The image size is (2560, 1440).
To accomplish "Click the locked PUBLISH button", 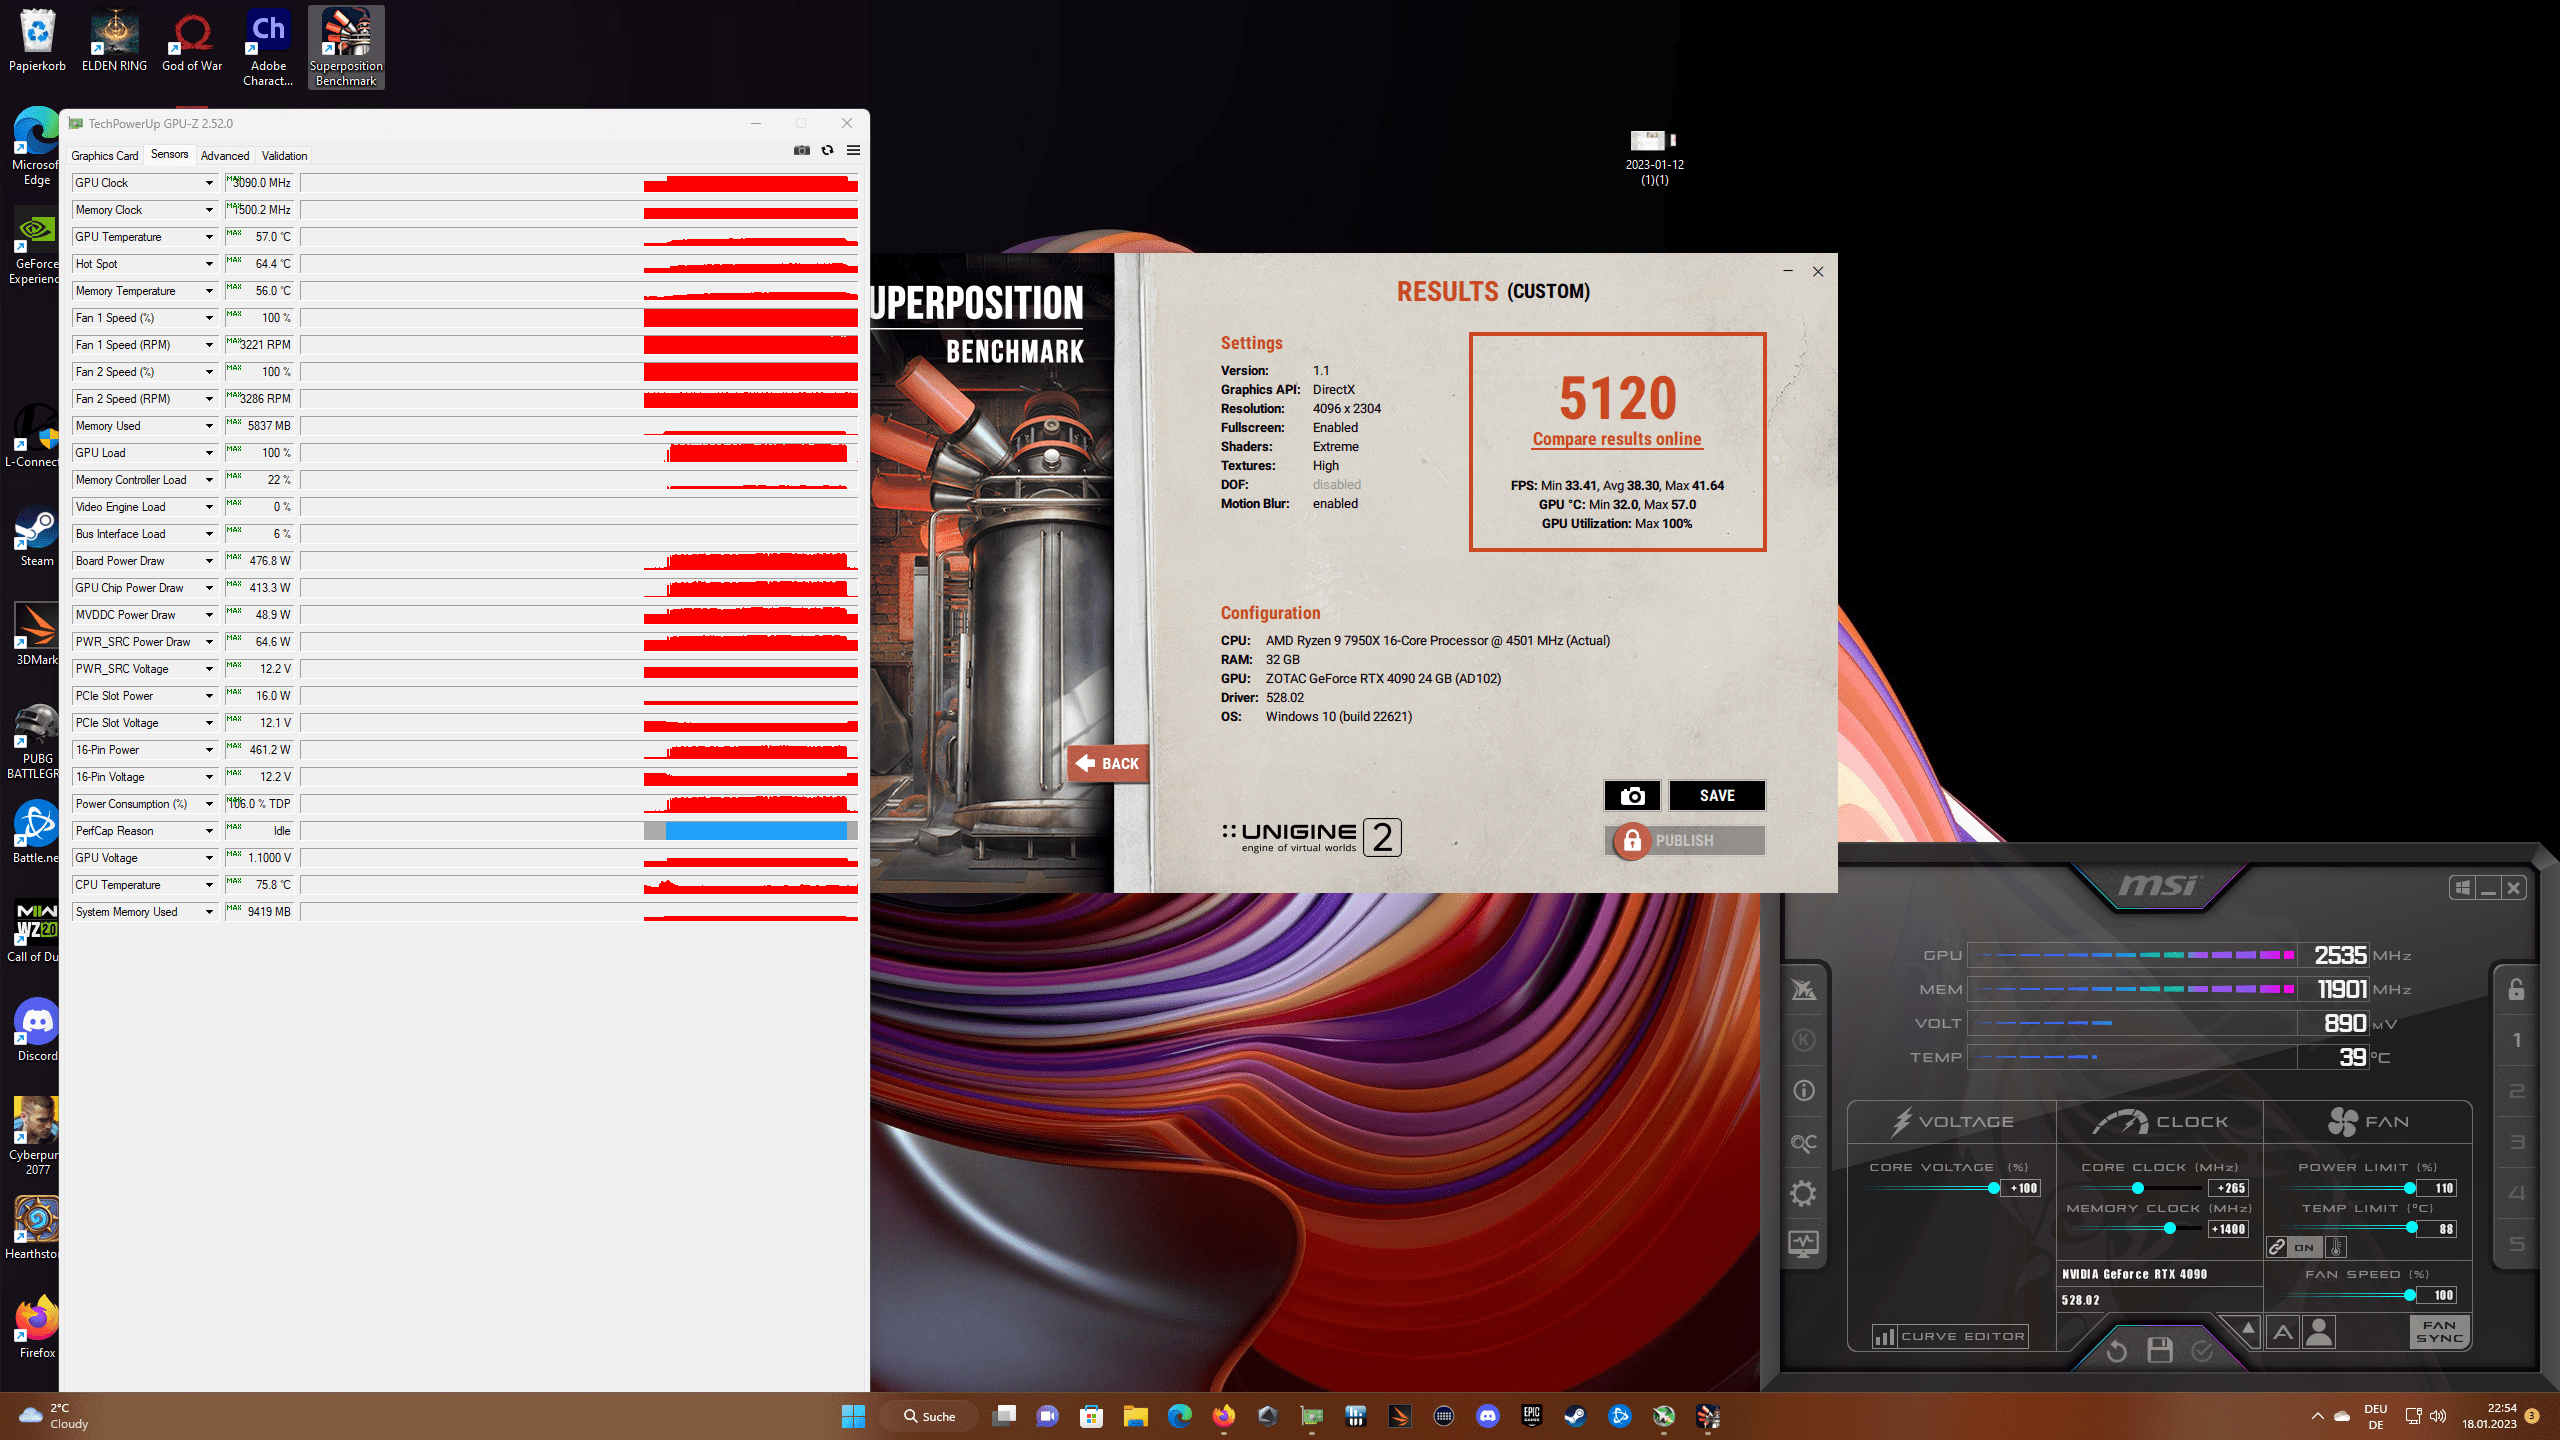I will (1685, 841).
